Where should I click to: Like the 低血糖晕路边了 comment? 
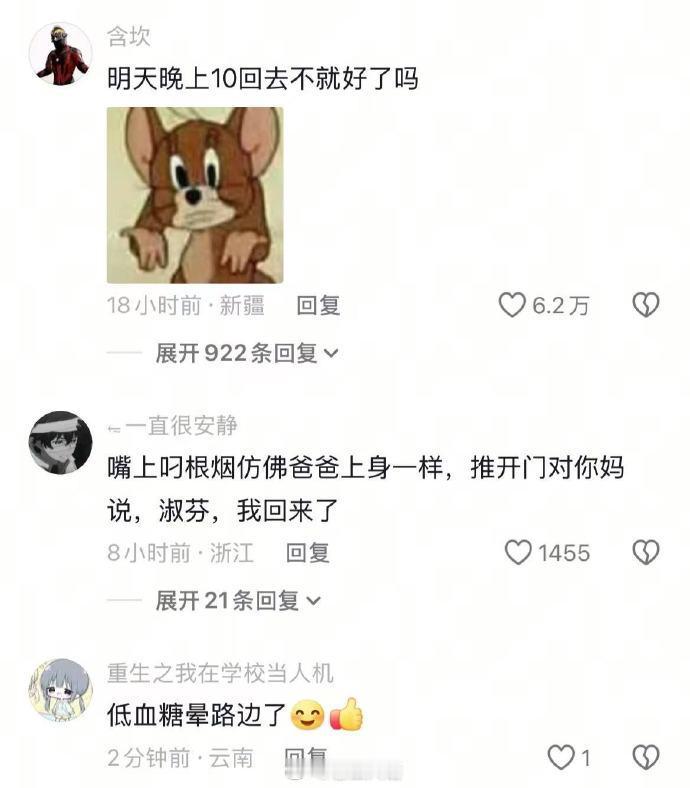(x=560, y=757)
